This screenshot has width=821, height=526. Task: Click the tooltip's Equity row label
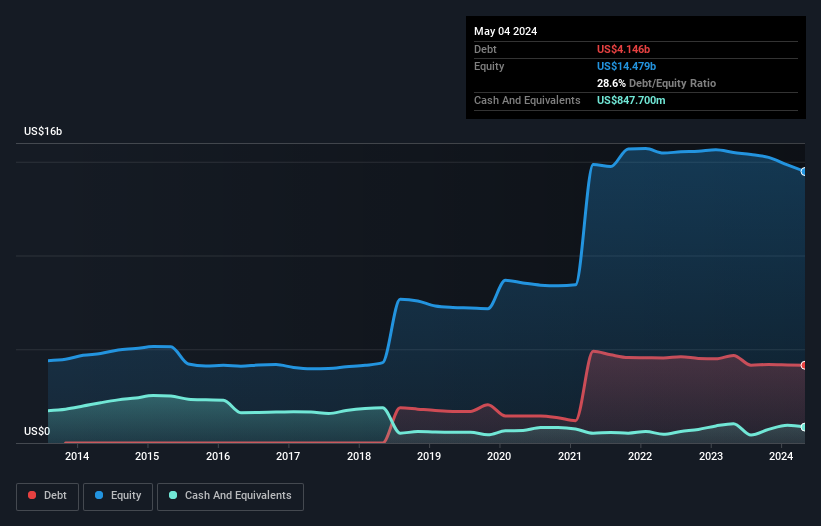click(489, 66)
